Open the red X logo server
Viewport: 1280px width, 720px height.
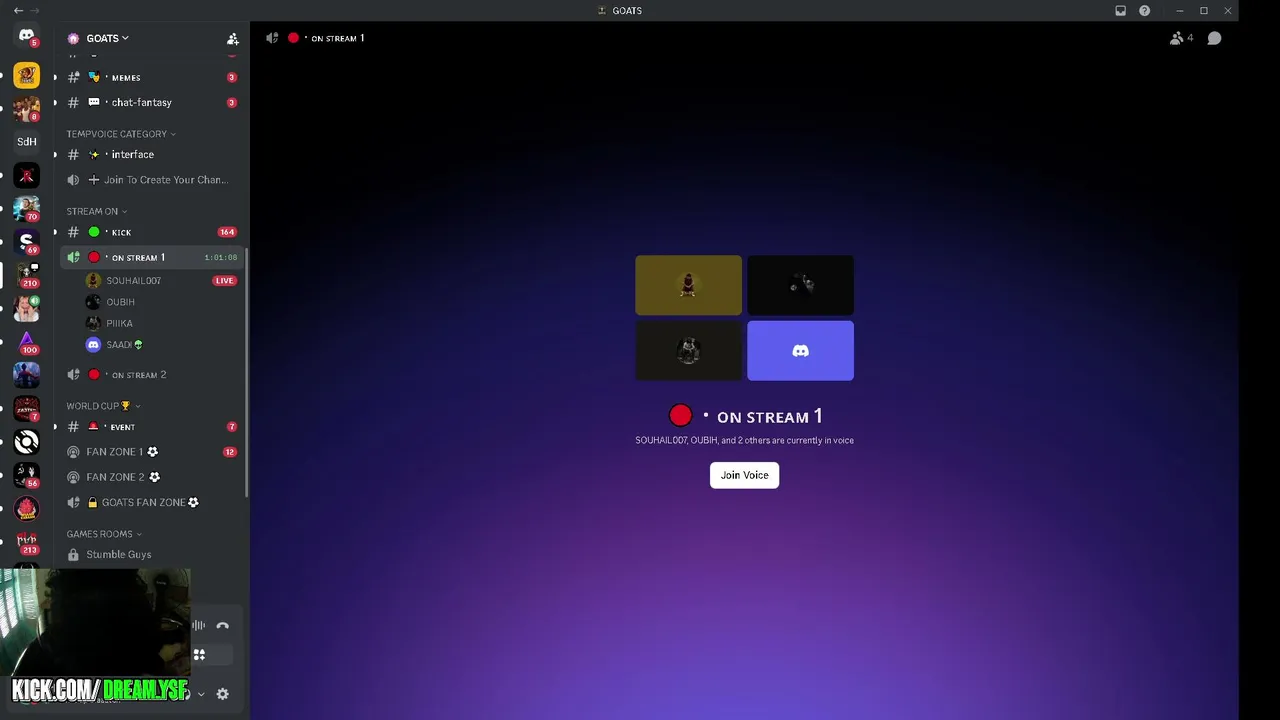point(26,175)
